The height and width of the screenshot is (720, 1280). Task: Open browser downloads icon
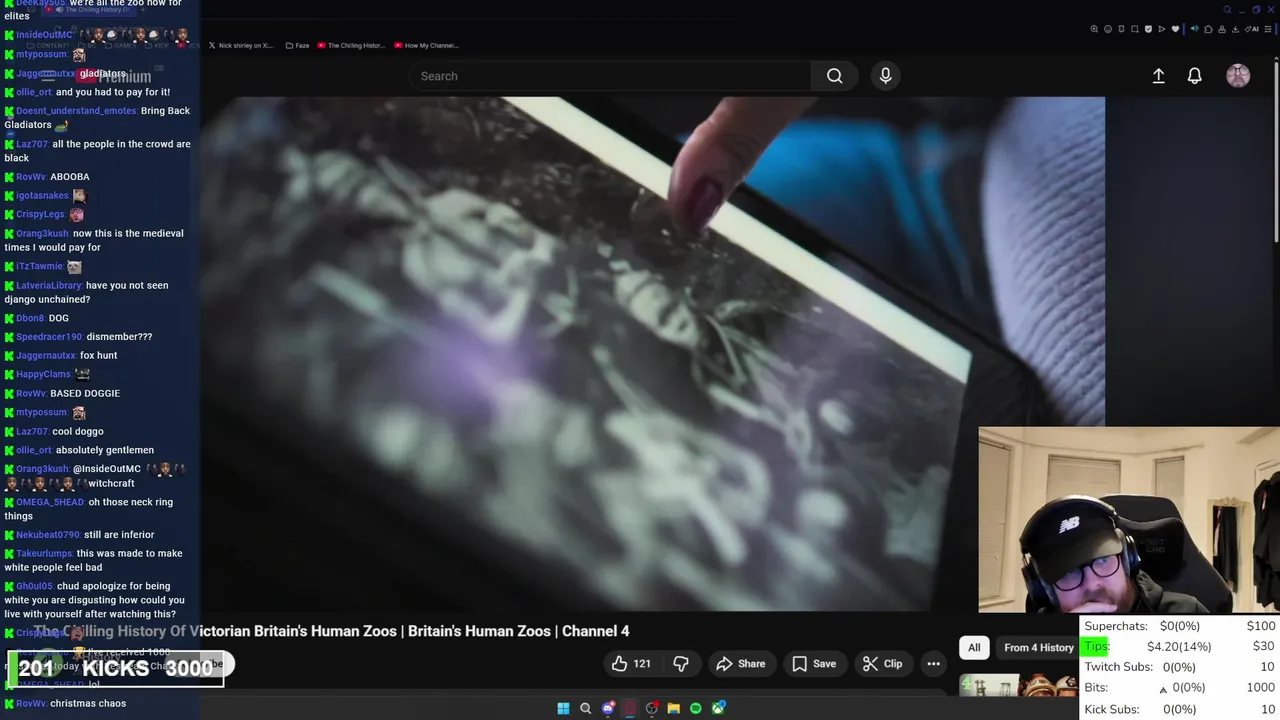click(x=1235, y=29)
